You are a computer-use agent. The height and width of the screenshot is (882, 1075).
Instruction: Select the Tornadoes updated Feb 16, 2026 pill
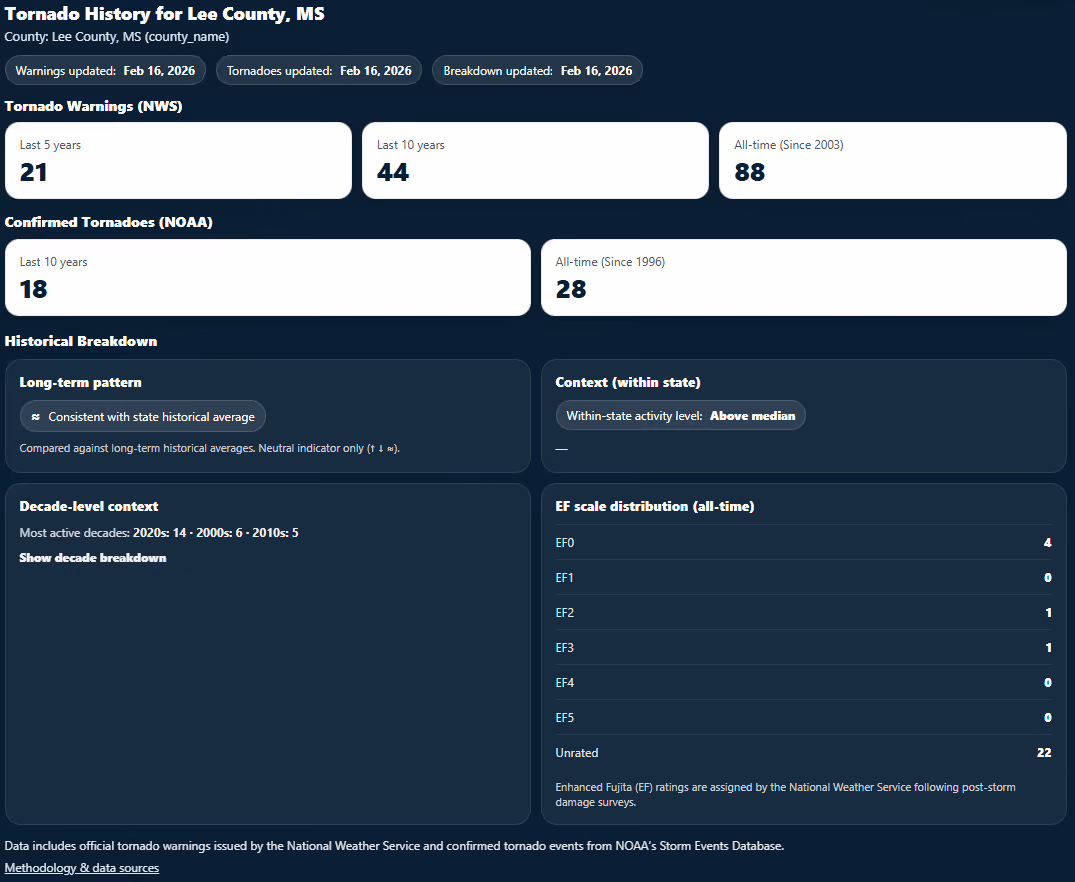(x=319, y=71)
